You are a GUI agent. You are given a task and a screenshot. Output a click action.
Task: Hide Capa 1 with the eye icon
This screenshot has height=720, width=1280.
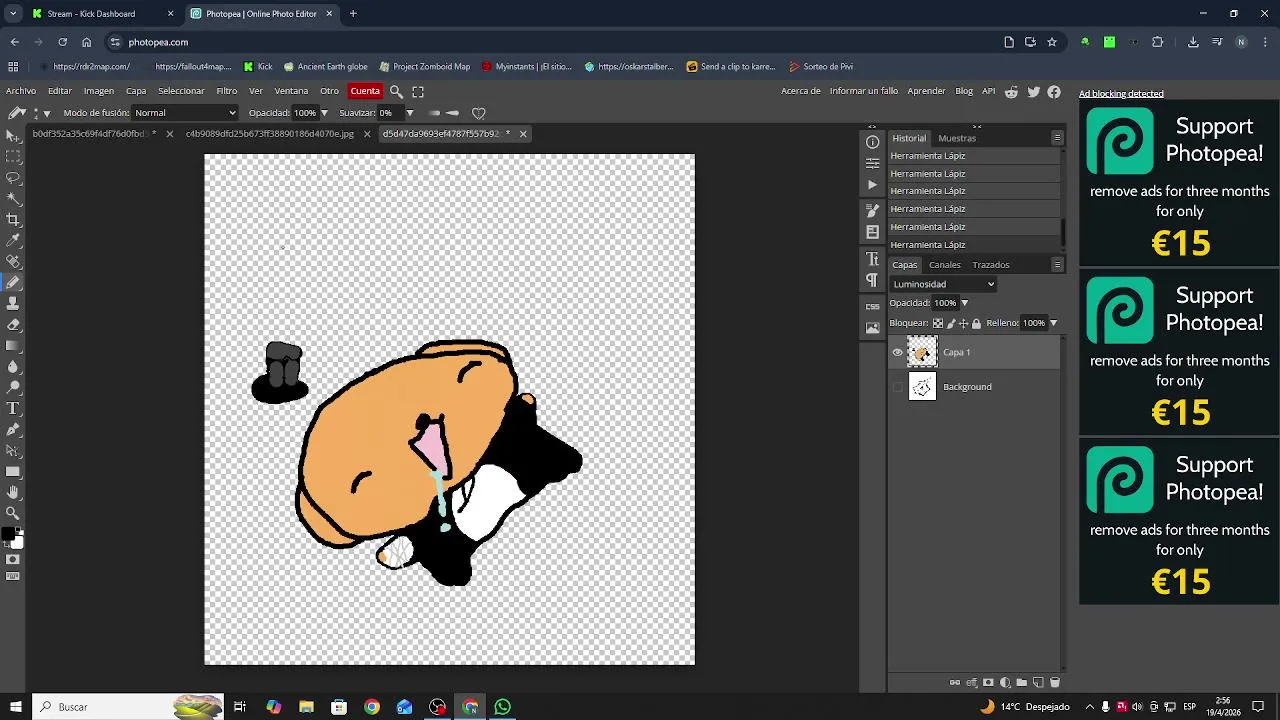click(x=897, y=352)
